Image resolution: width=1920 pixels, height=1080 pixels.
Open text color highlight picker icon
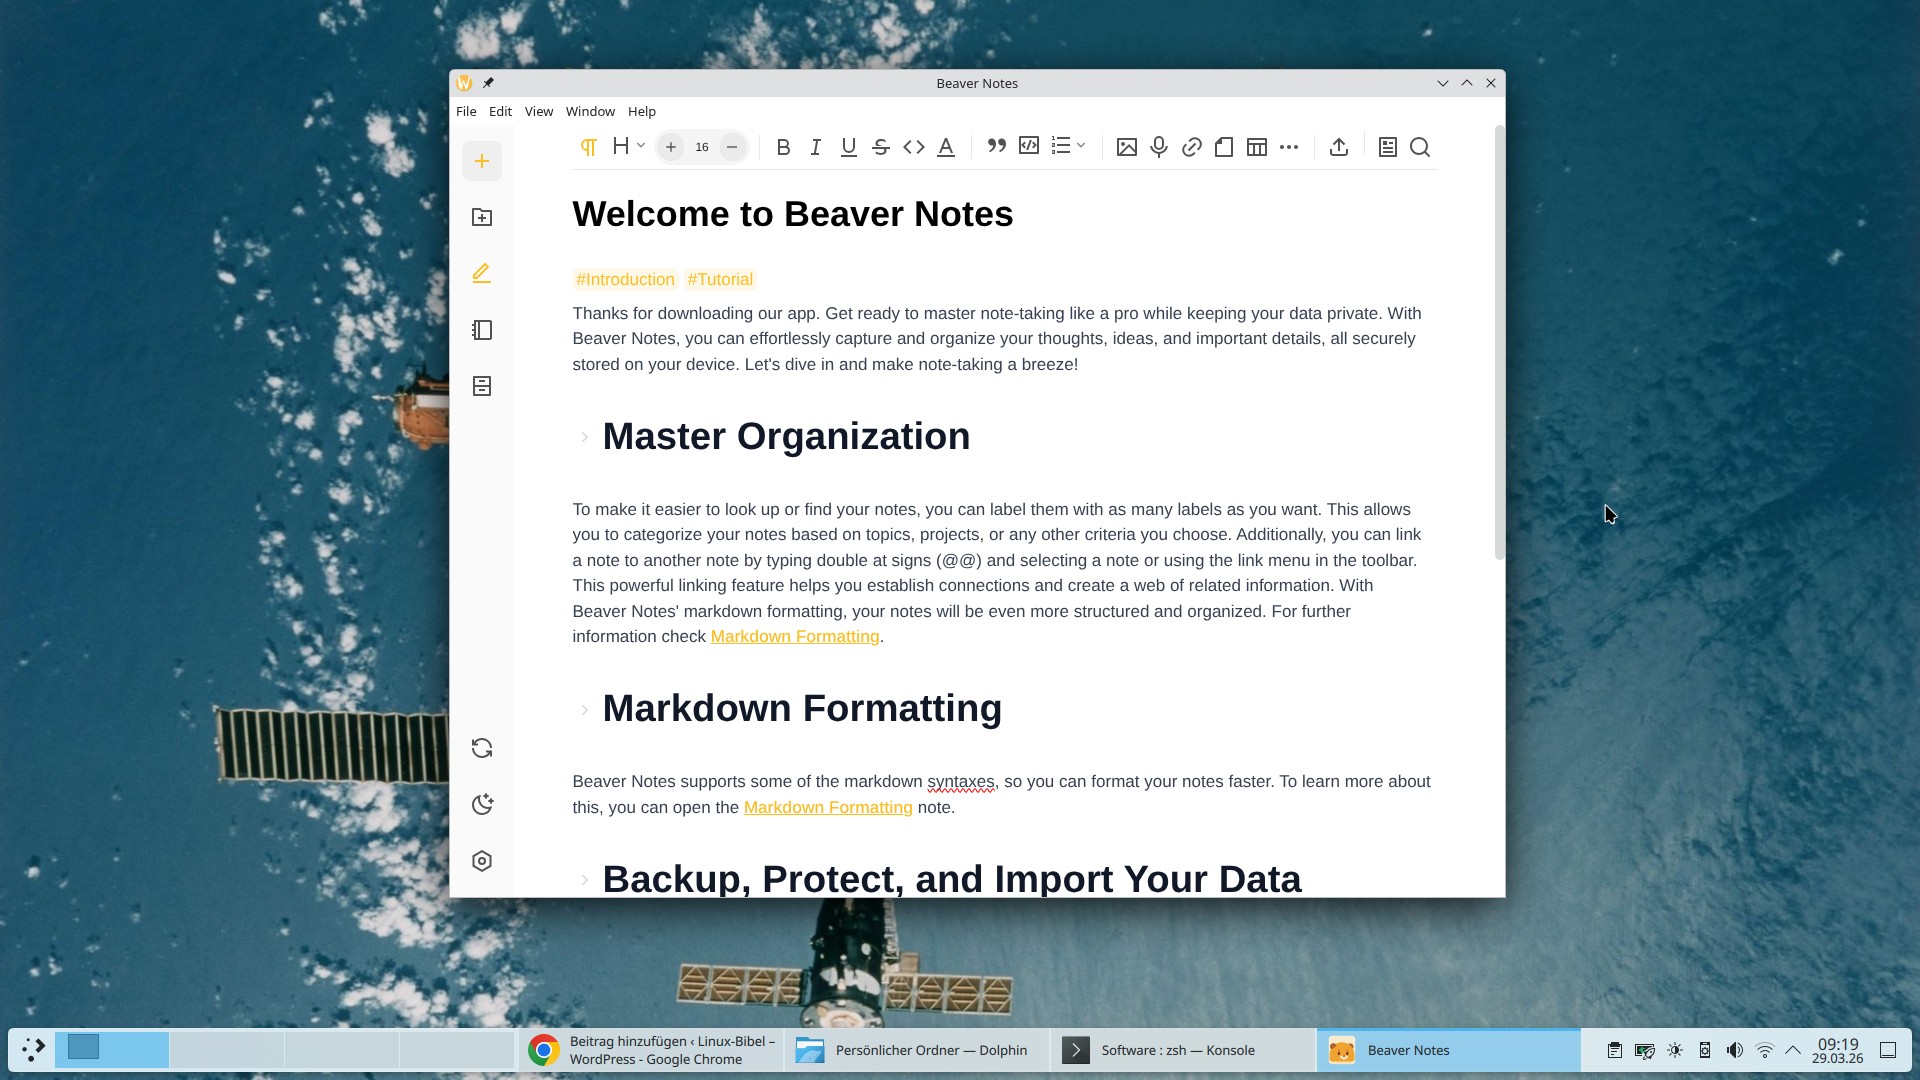945,147
